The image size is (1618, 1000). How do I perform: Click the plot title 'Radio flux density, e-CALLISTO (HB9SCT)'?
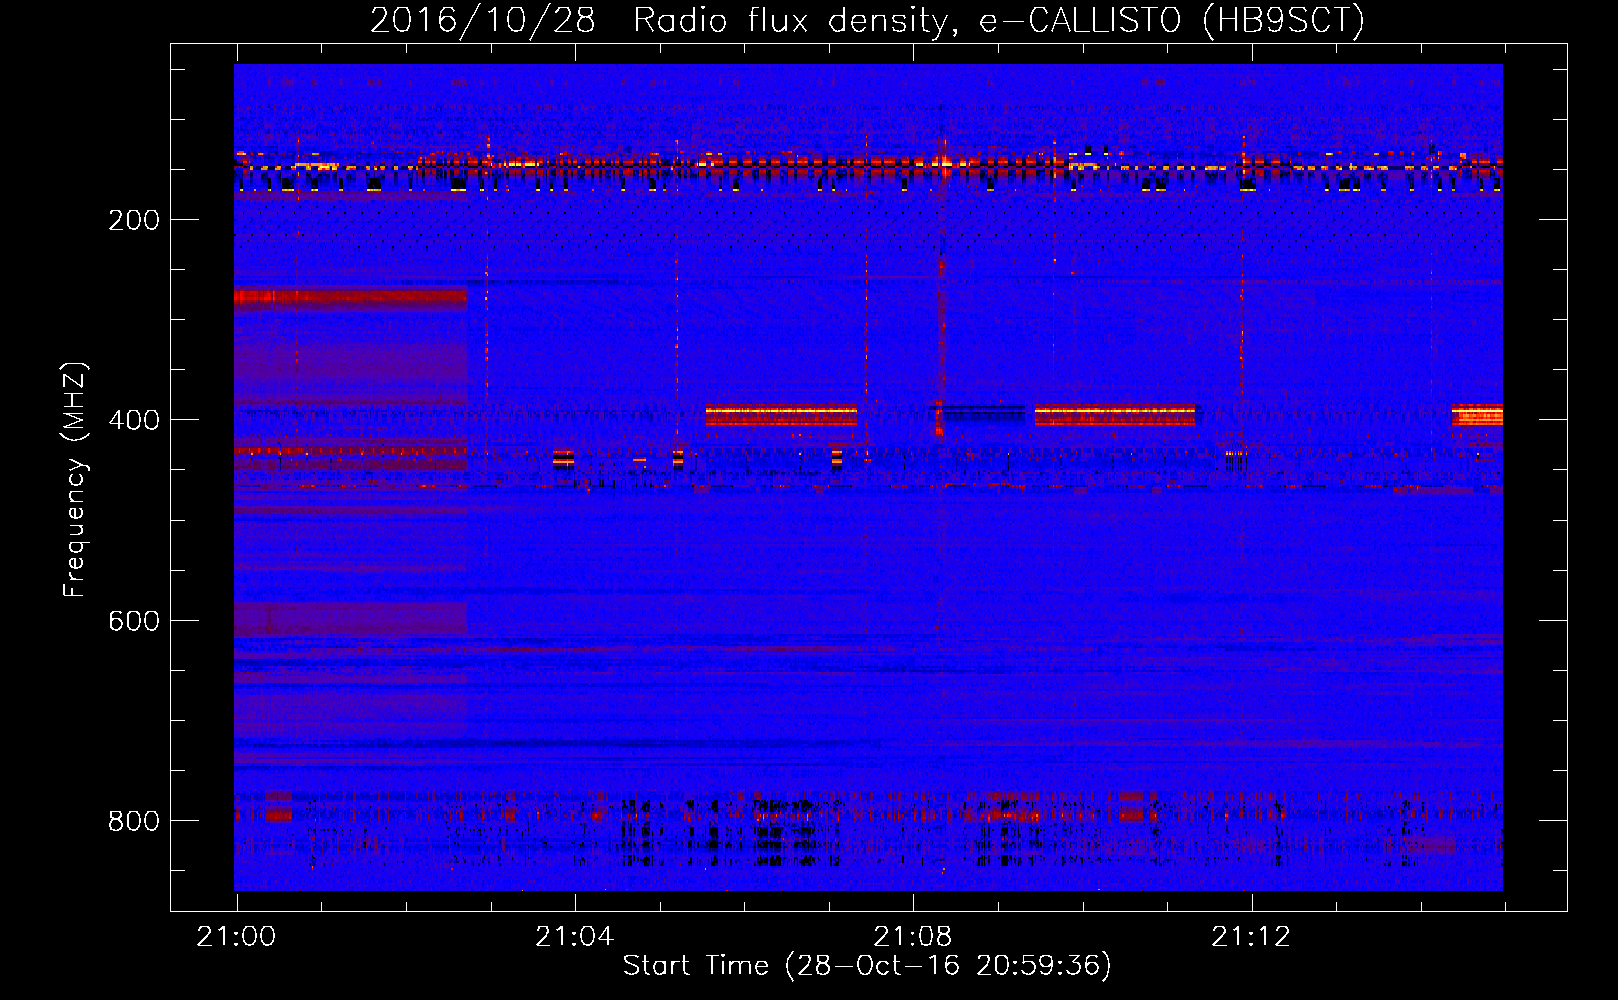coord(999,20)
